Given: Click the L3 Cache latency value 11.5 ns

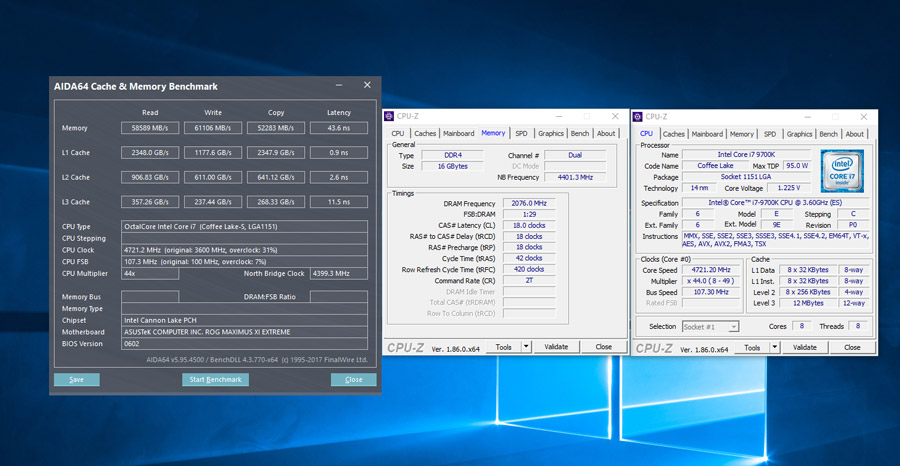Looking at the screenshot, I should pyautogui.click(x=339, y=202).
